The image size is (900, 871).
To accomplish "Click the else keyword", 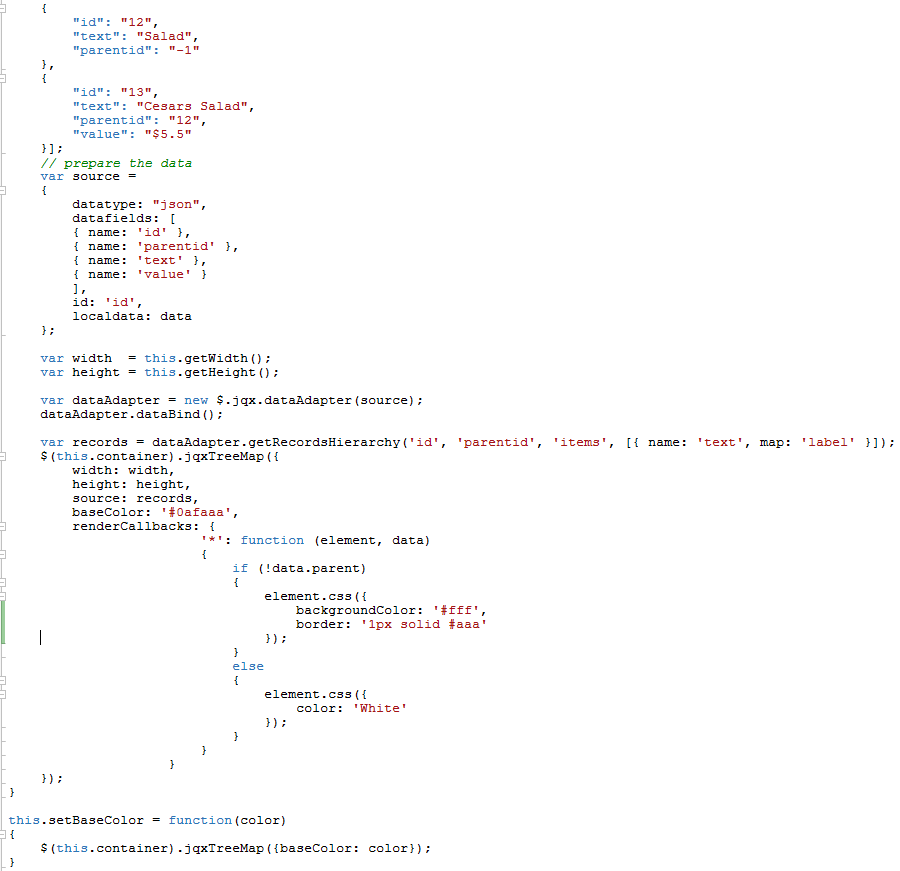I will click(248, 666).
